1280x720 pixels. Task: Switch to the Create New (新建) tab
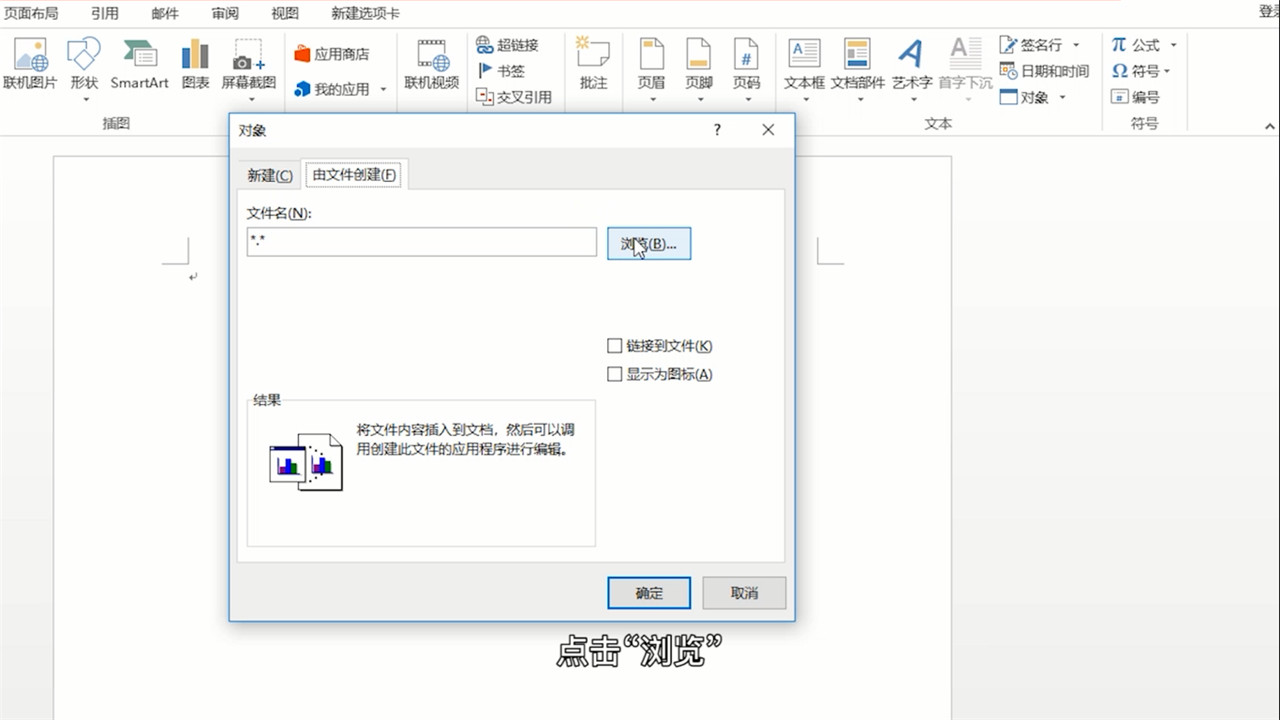click(x=270, y=175)
